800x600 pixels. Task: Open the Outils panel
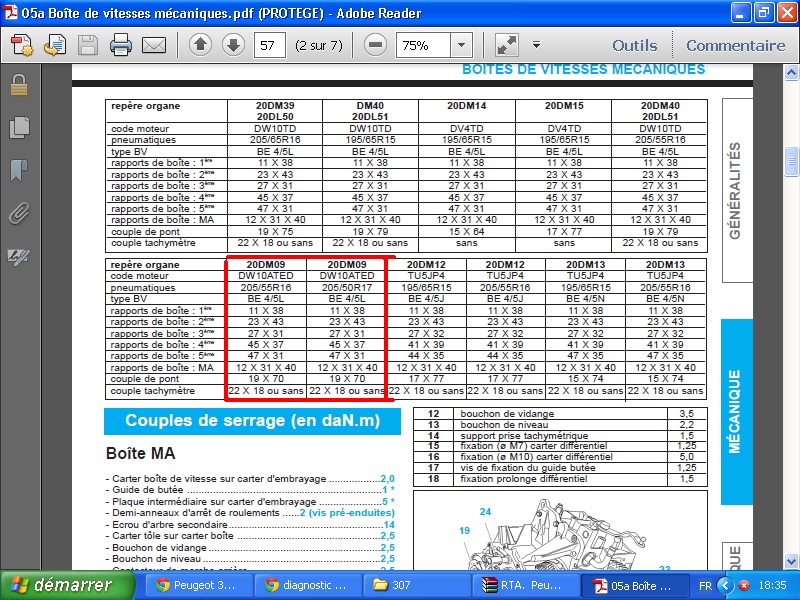[635, 45]
